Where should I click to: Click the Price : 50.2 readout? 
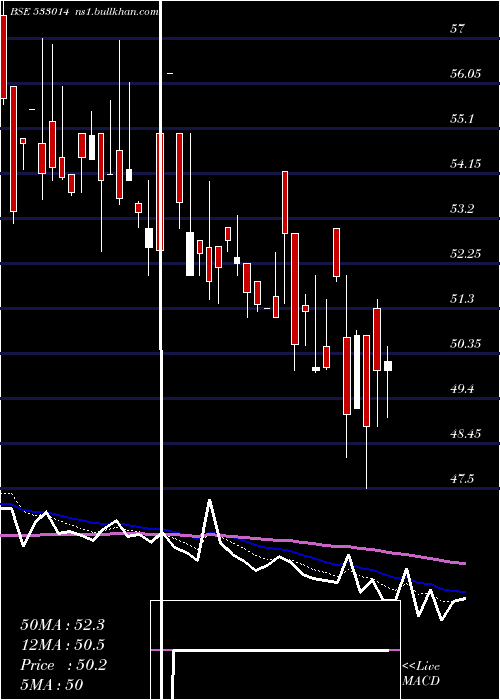click(x=64, y=665)
